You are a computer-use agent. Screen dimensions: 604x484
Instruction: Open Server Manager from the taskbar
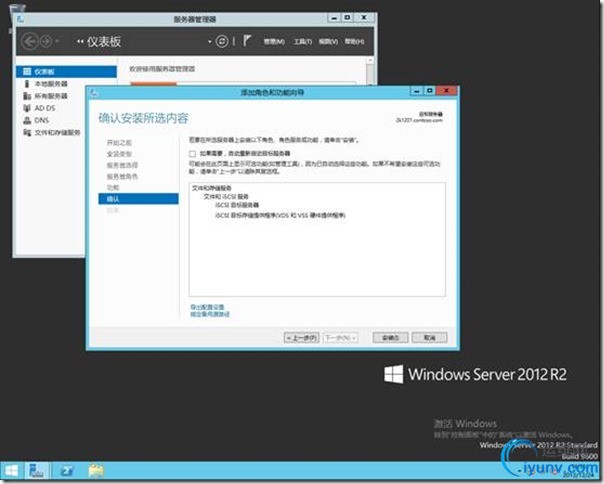(x=37, y=471)
